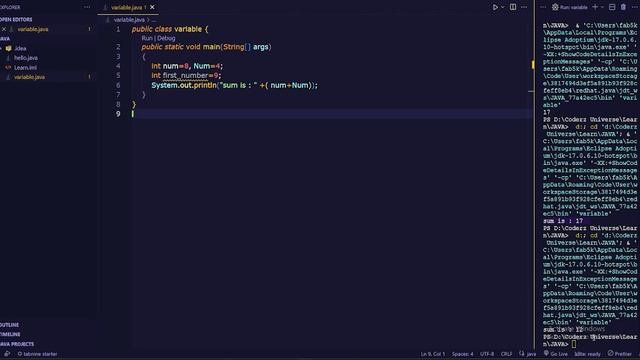Click variable.java in the breadcrumb
The height and width of the screenshot is (360, 640).
(129, 20)
